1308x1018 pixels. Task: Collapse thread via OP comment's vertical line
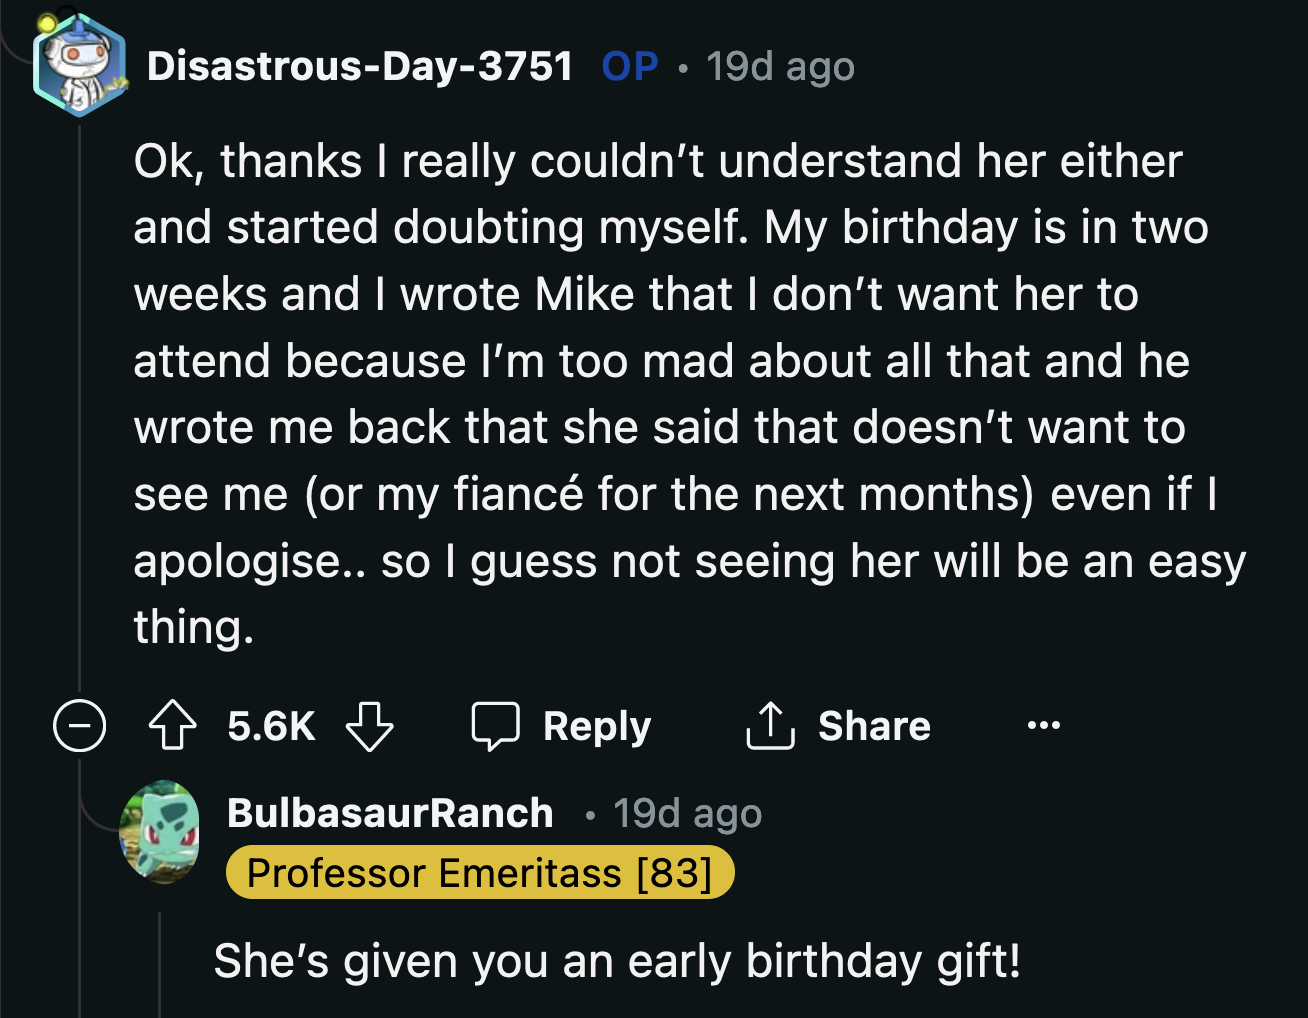coord(79,400)
